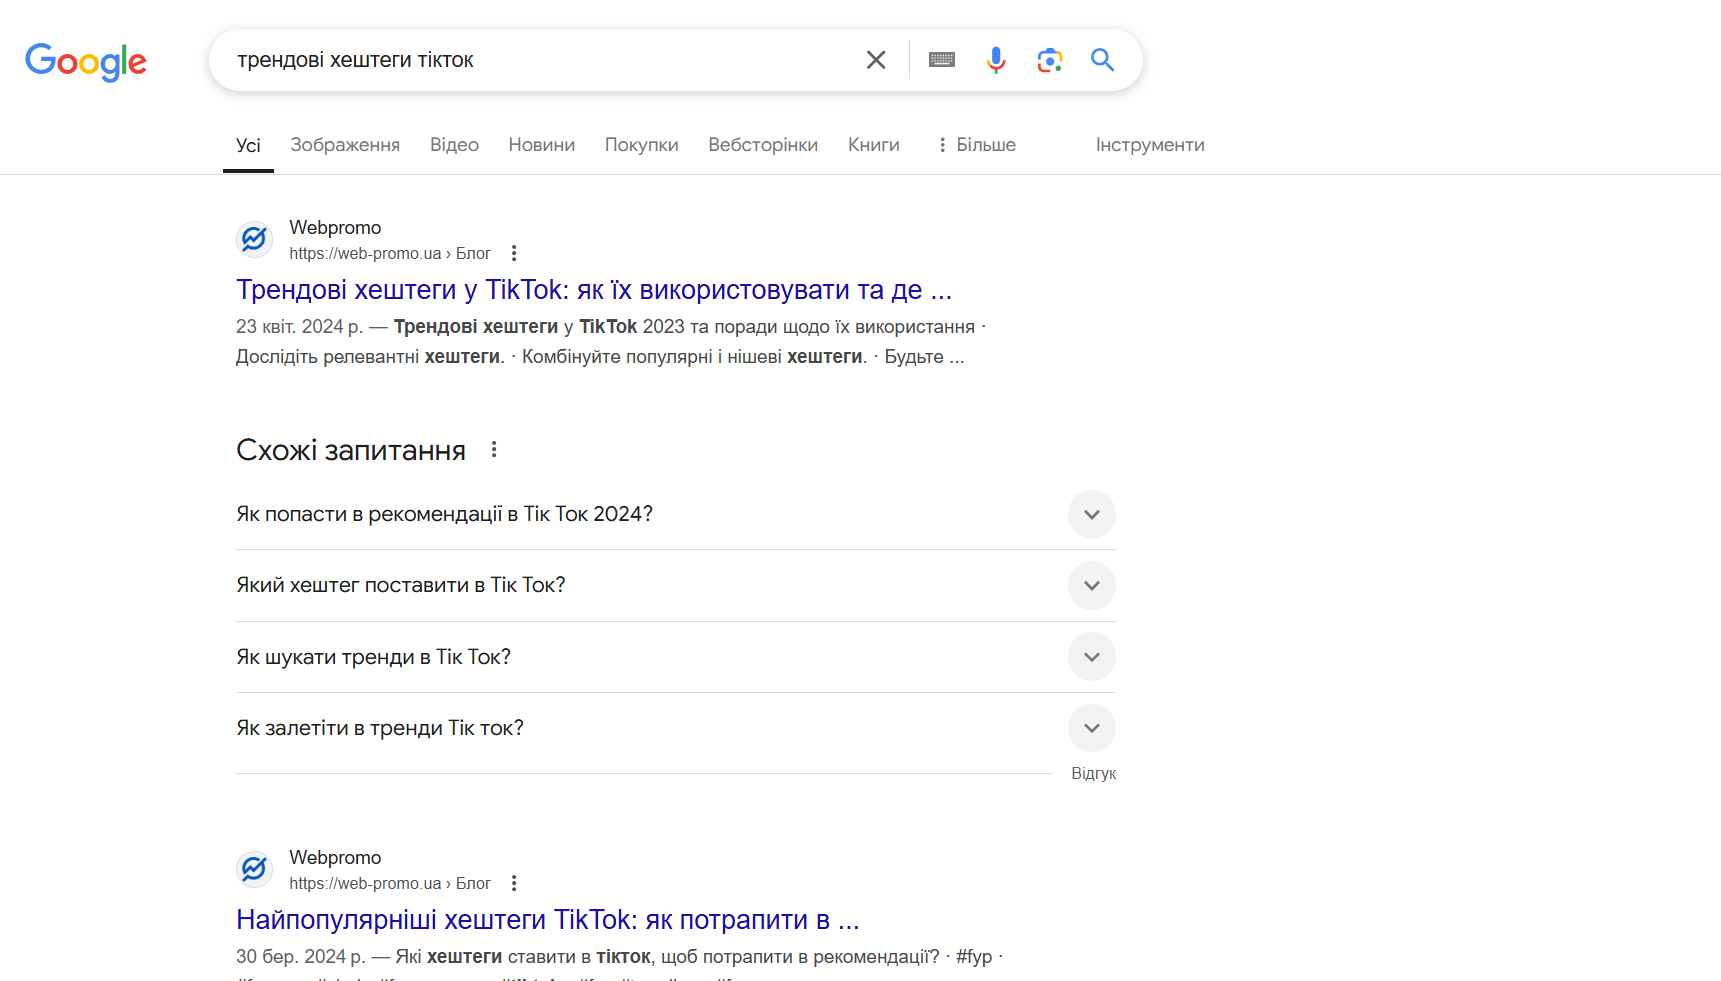
Task: Click date text 23 квіт. 2024 р.
Action: 299,327
